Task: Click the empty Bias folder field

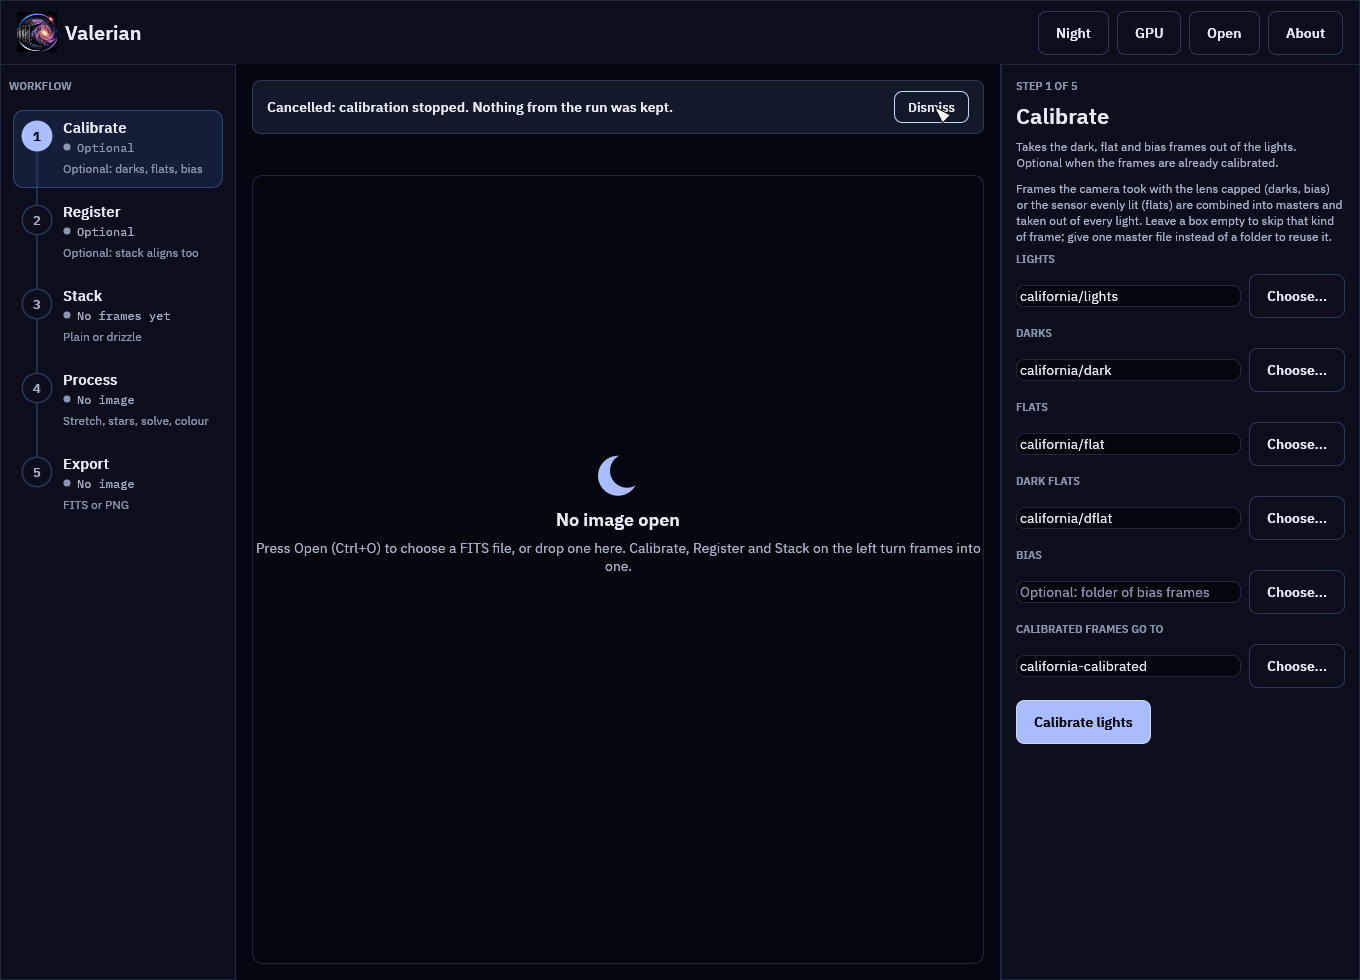Action: [x=1128, y=592]
